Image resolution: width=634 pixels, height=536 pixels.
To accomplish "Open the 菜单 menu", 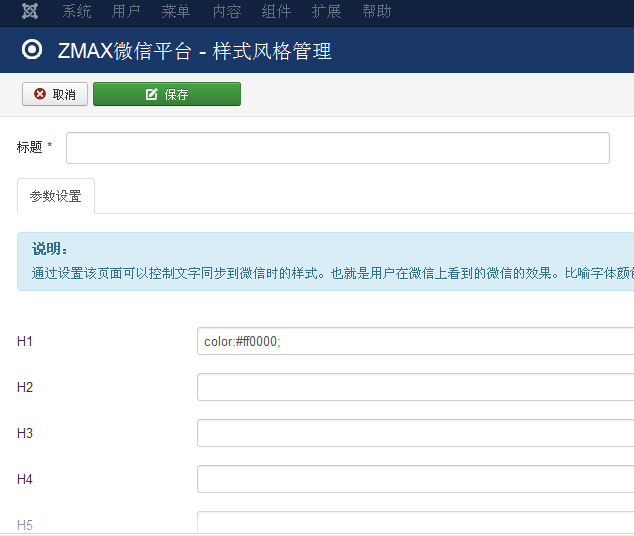I will pos(176,11).
